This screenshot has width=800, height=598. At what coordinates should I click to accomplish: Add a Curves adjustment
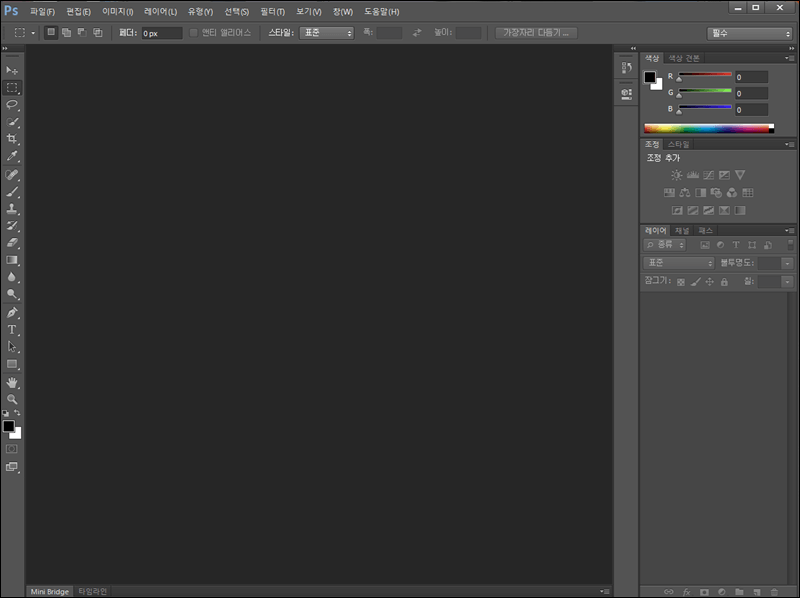708,175
